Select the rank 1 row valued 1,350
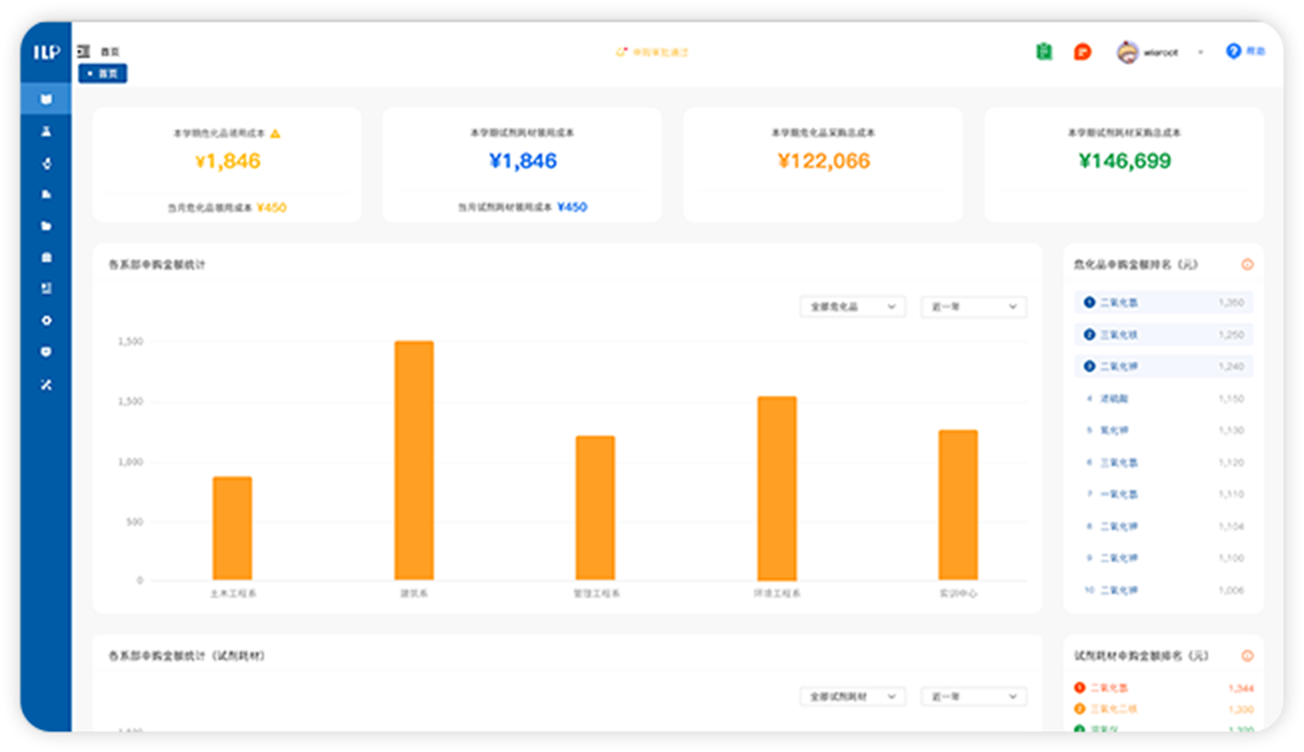 pyautogui.click(x=1163, y=302)
